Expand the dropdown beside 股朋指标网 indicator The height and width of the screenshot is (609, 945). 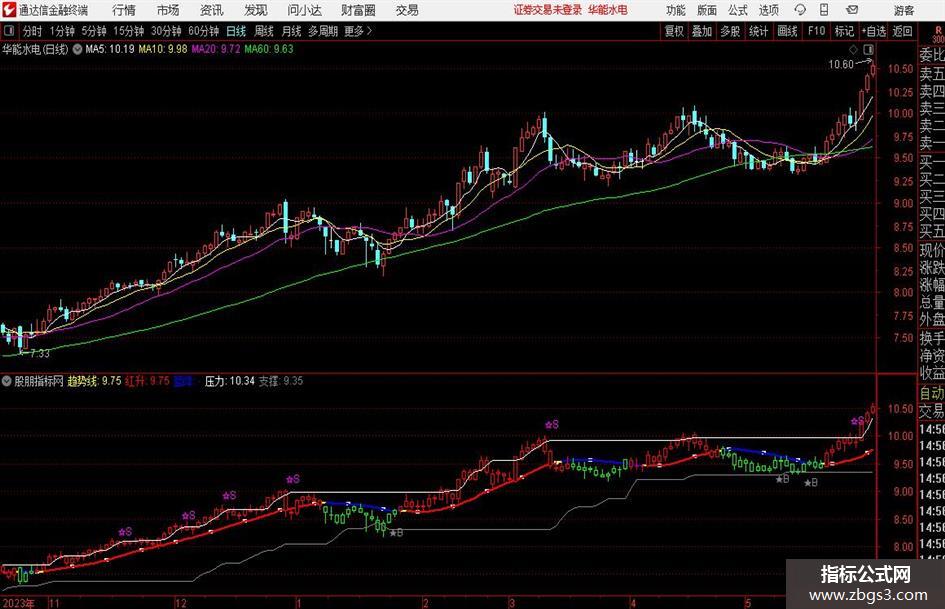(x=7, y=381)
